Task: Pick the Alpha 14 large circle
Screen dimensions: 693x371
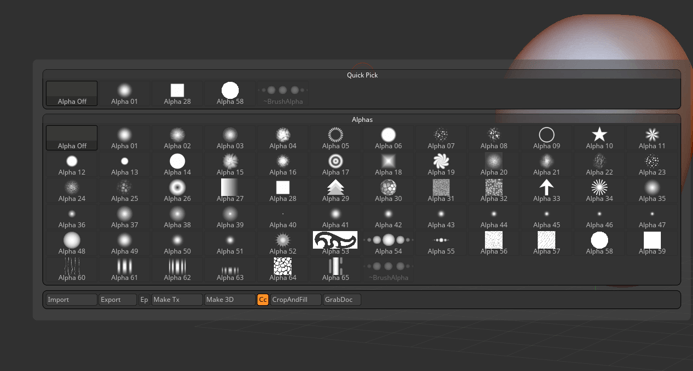Action: [x=177, y=164]
